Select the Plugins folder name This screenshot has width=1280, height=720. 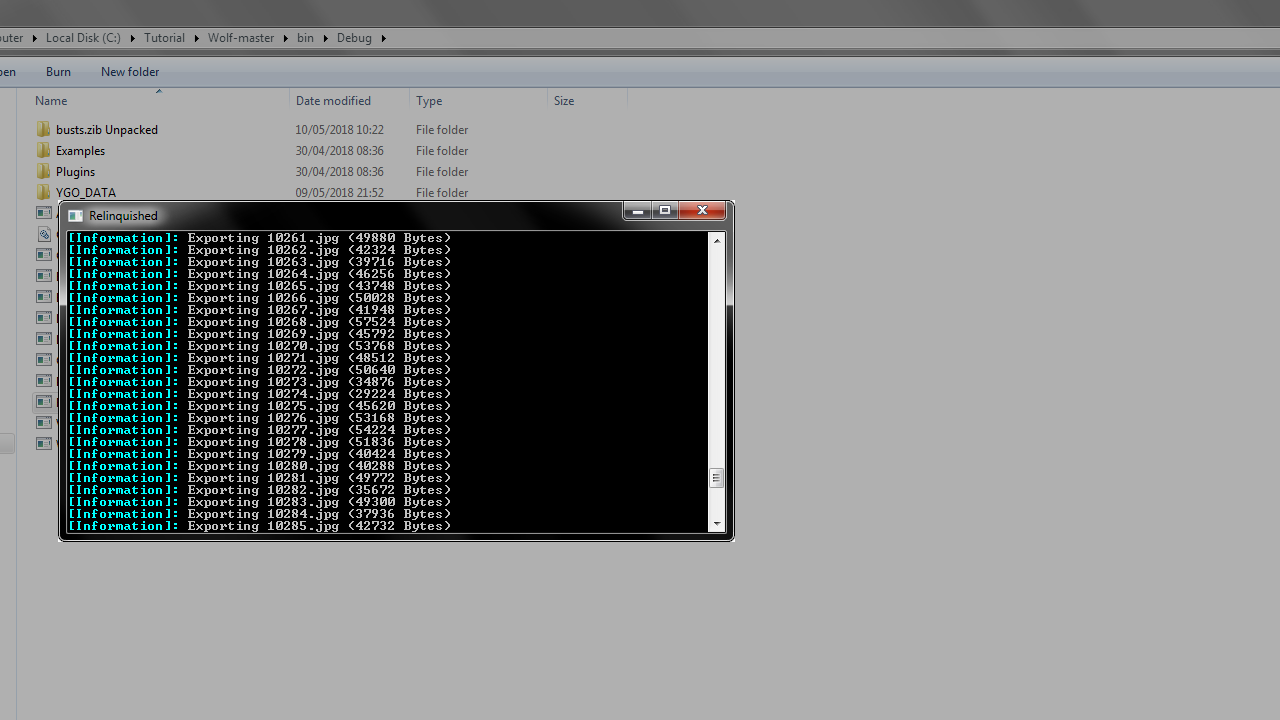(75, 172)
